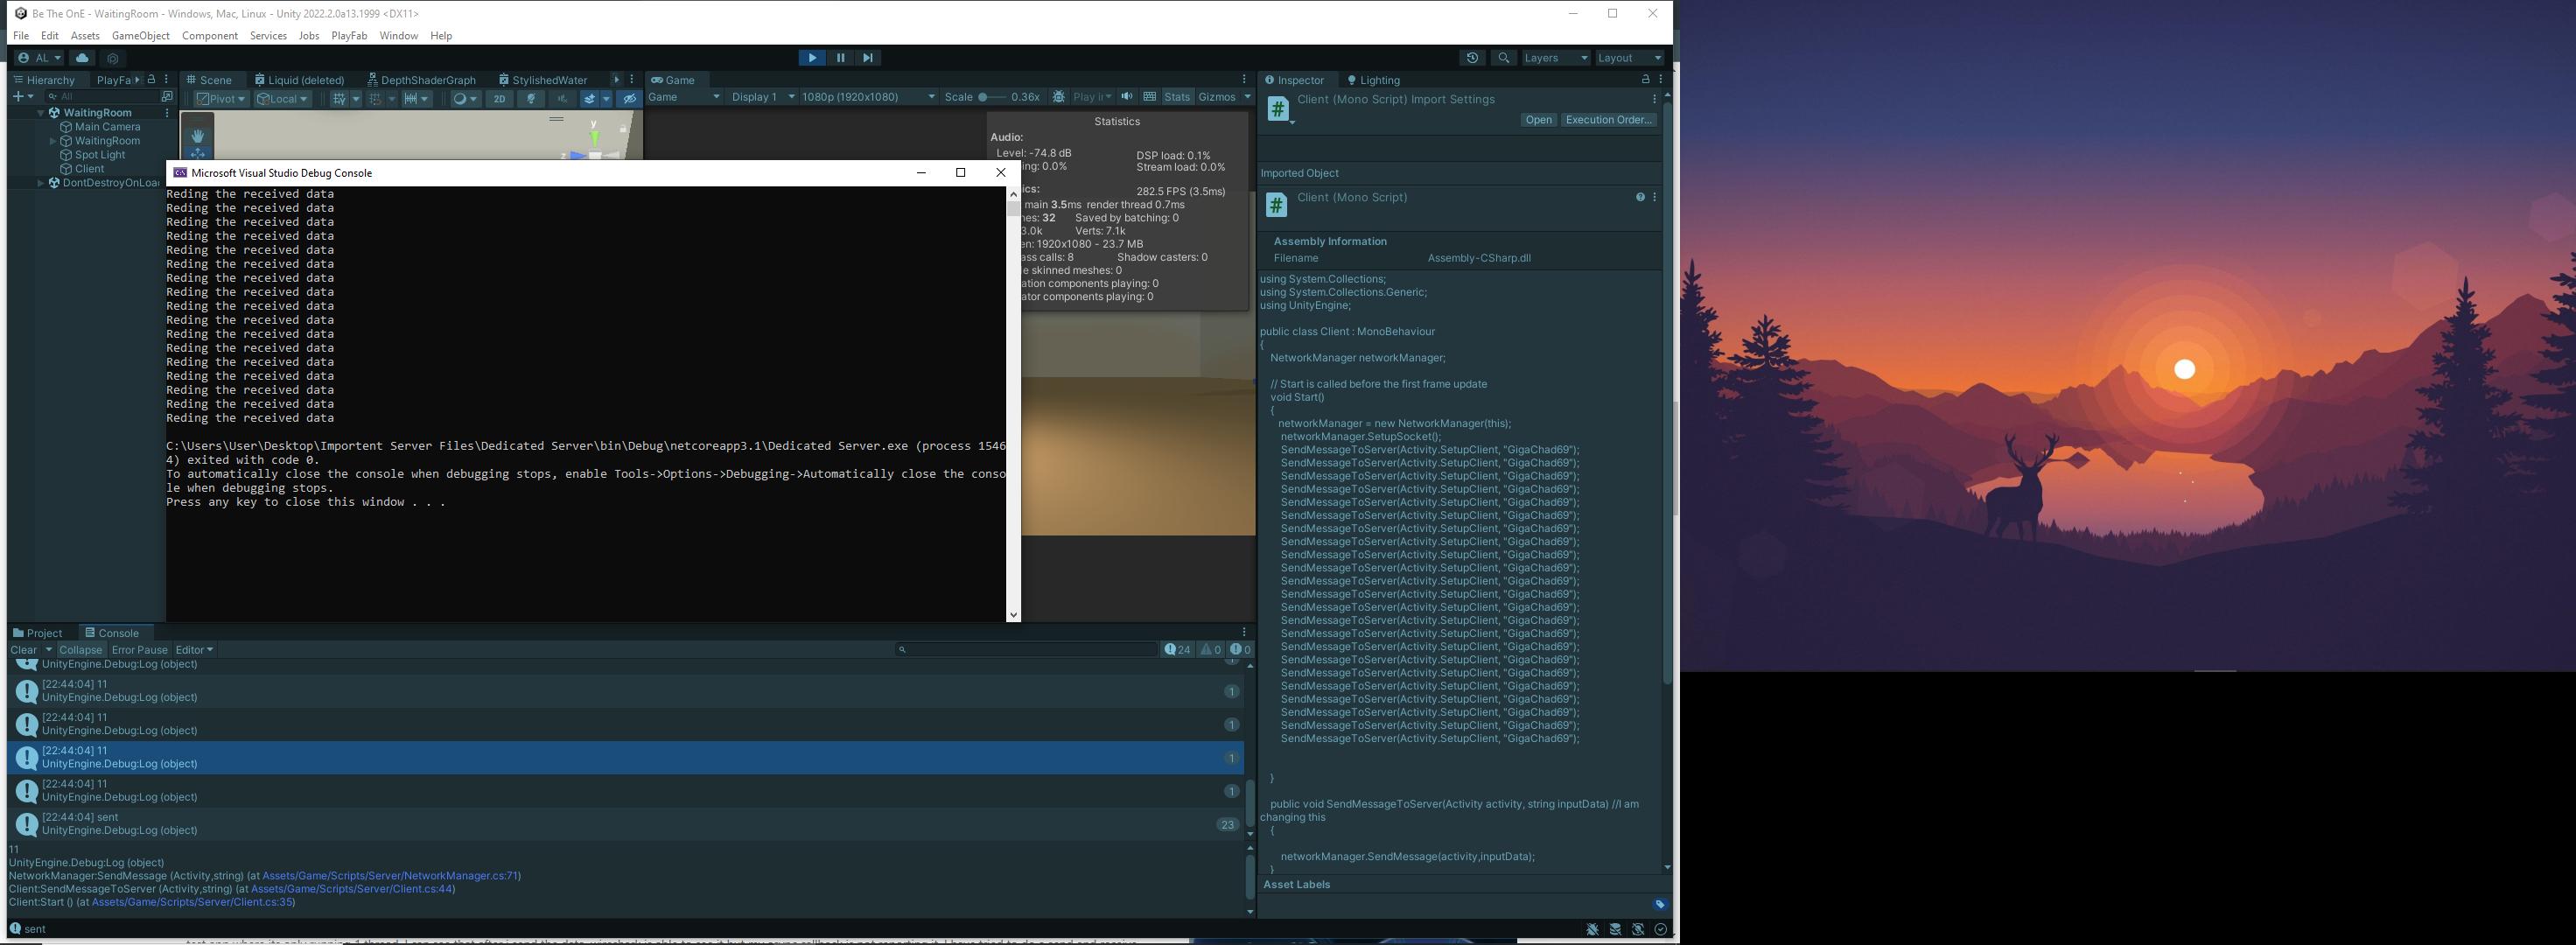Select the Hand view tool in Scene
2576x945 pixels.
tap(198, 135)
